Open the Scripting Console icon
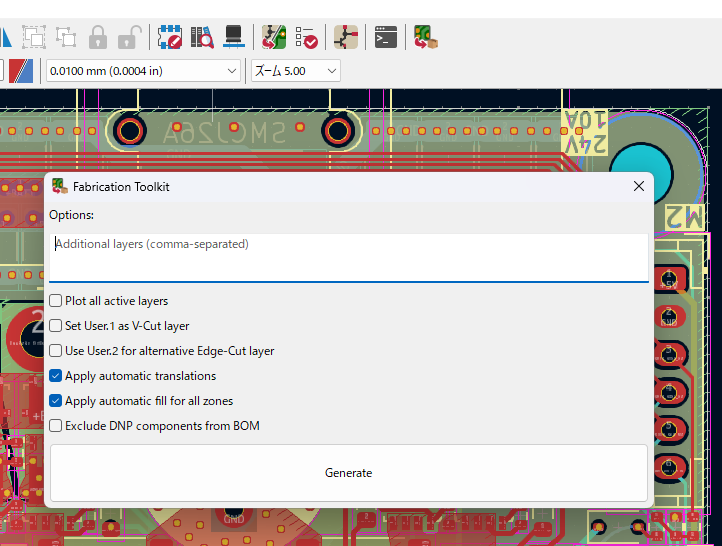This screenshot has height=546, width=722. point(385,38)
